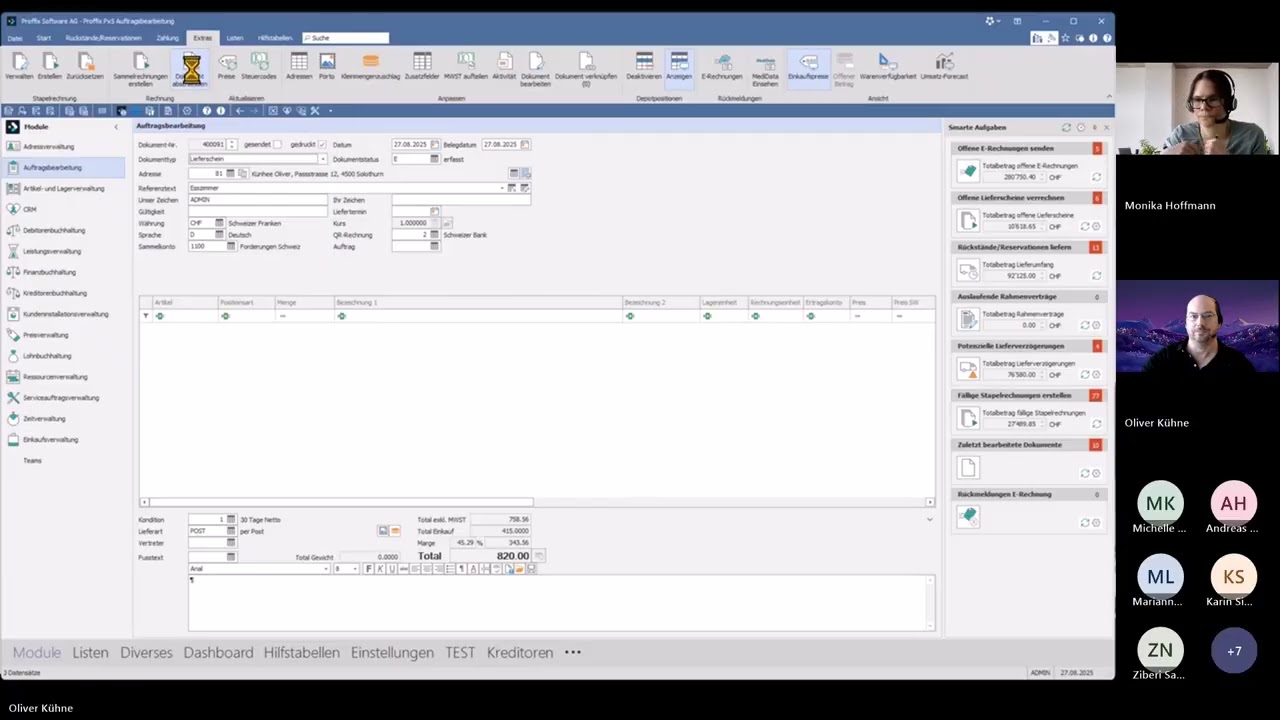Select Dashboard in the bottom navigation
The image size is (1280, 720).
point(218,652)
